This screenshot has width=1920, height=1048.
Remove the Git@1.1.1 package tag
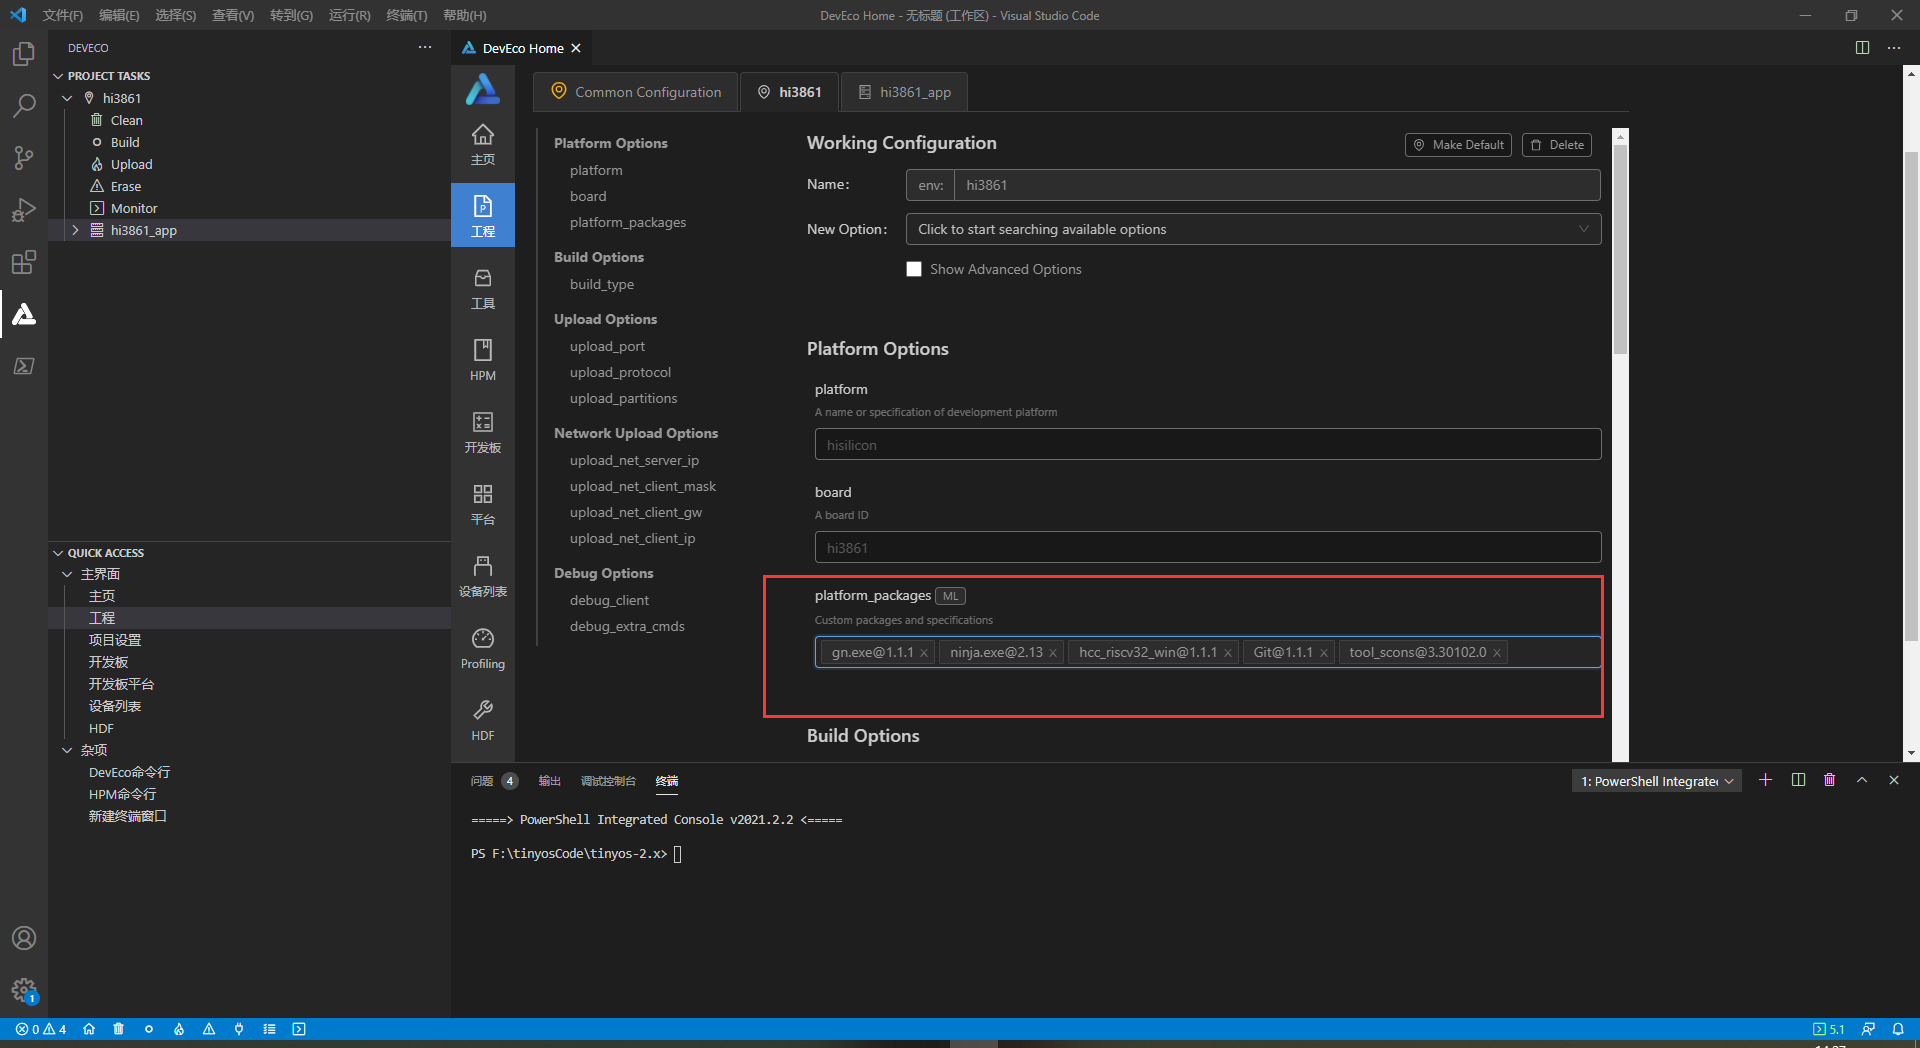pyautogui.click(x=1324, y=653)
